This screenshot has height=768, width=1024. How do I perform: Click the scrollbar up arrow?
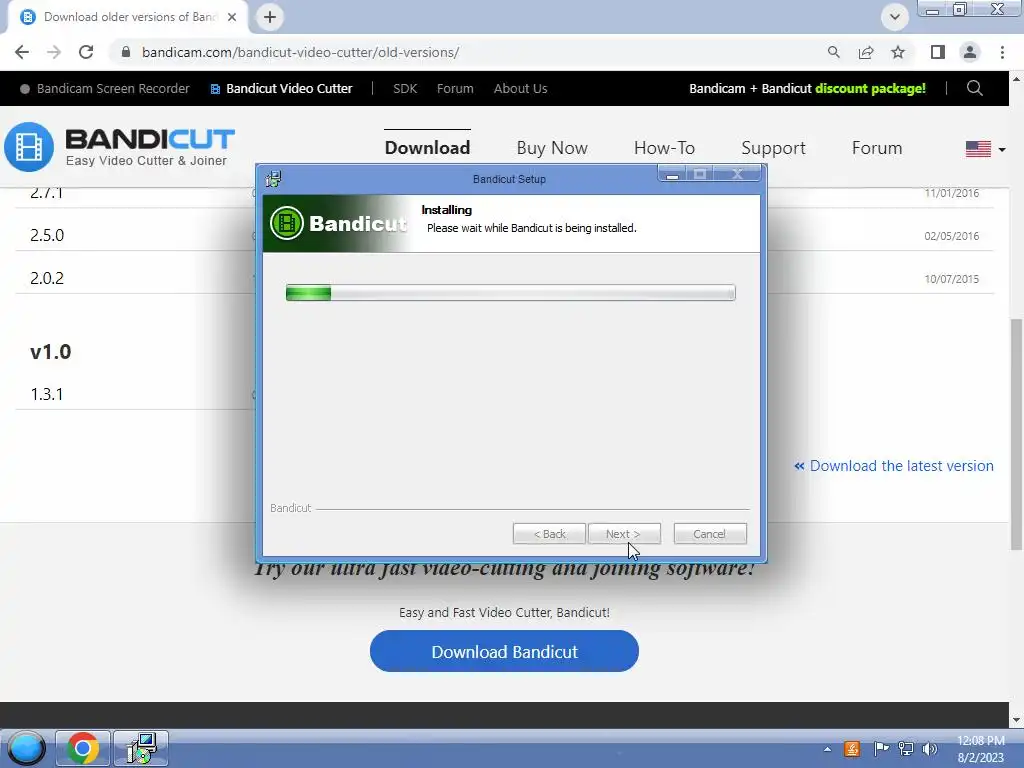[1016, 79]
